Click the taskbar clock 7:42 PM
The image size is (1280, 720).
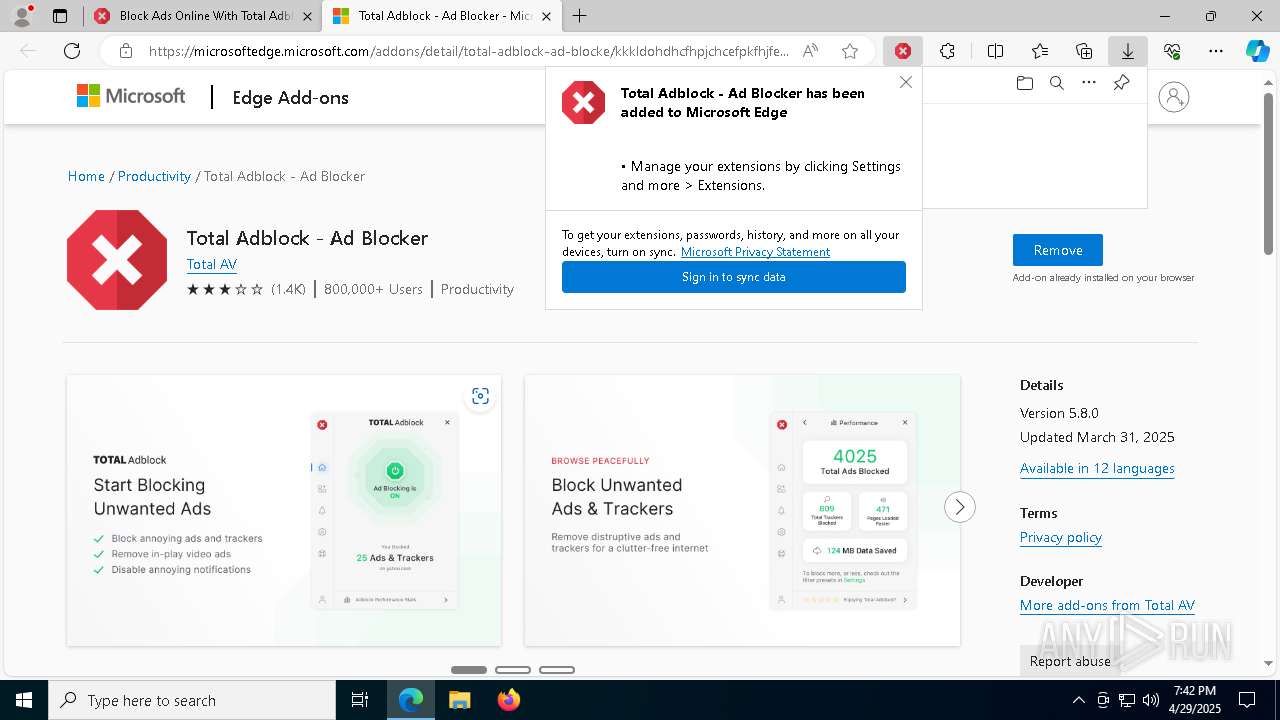click(x=1194, y=700)
